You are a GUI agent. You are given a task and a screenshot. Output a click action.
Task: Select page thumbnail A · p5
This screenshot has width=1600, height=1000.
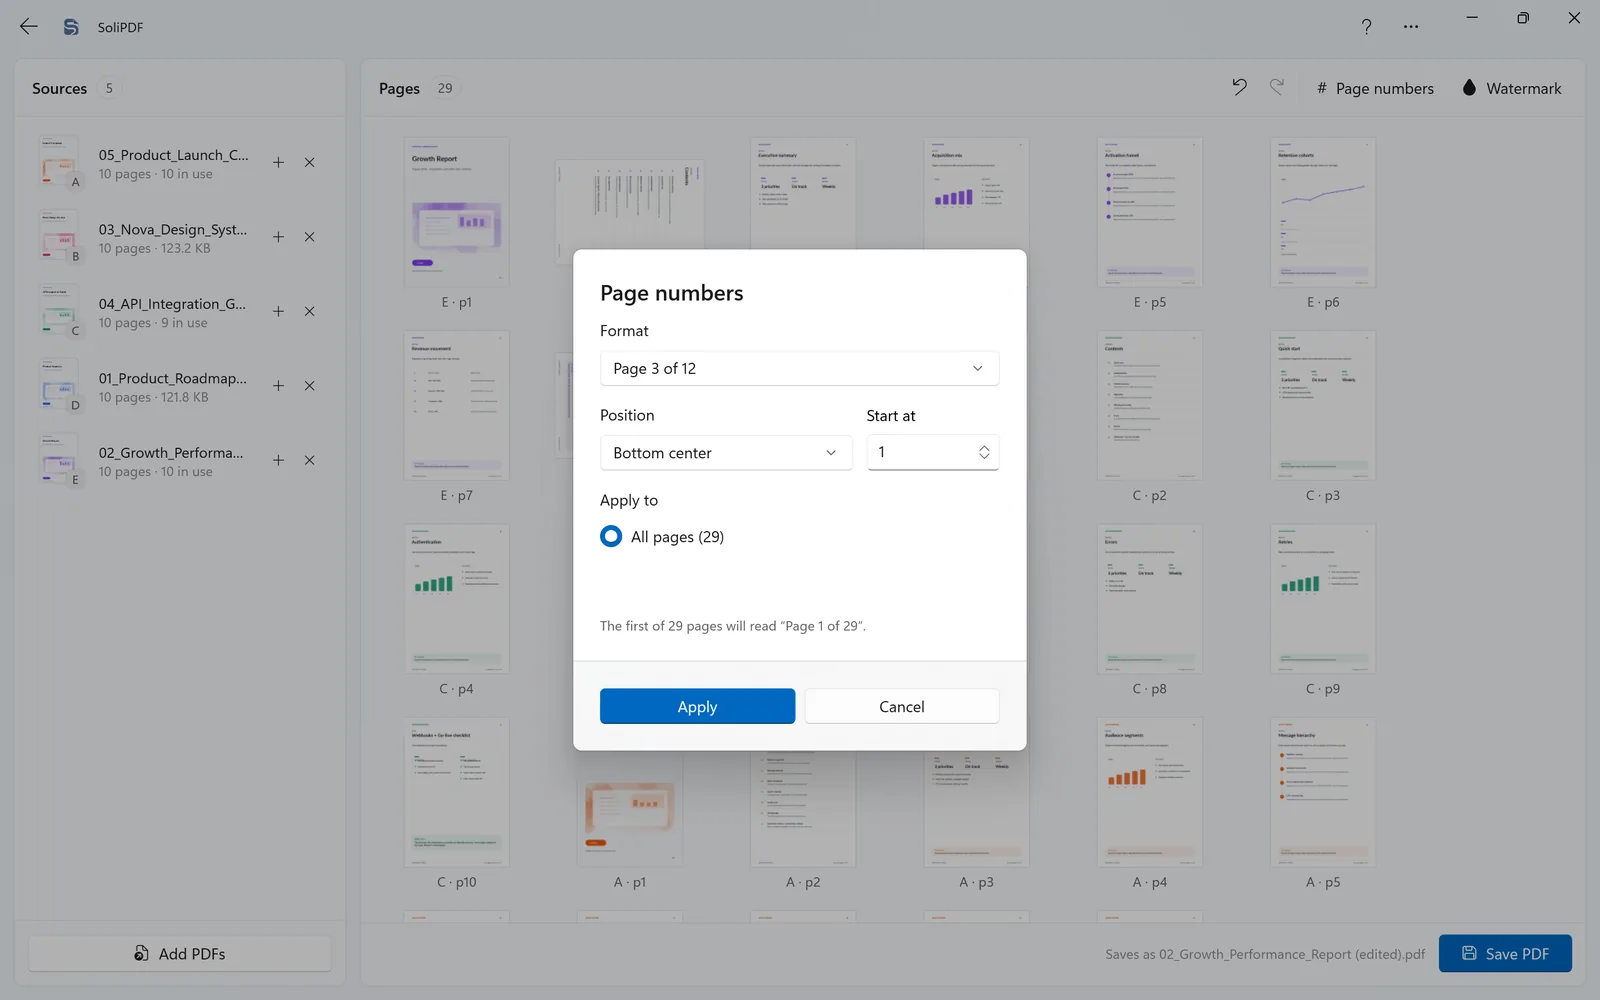tap(1323, 792)
